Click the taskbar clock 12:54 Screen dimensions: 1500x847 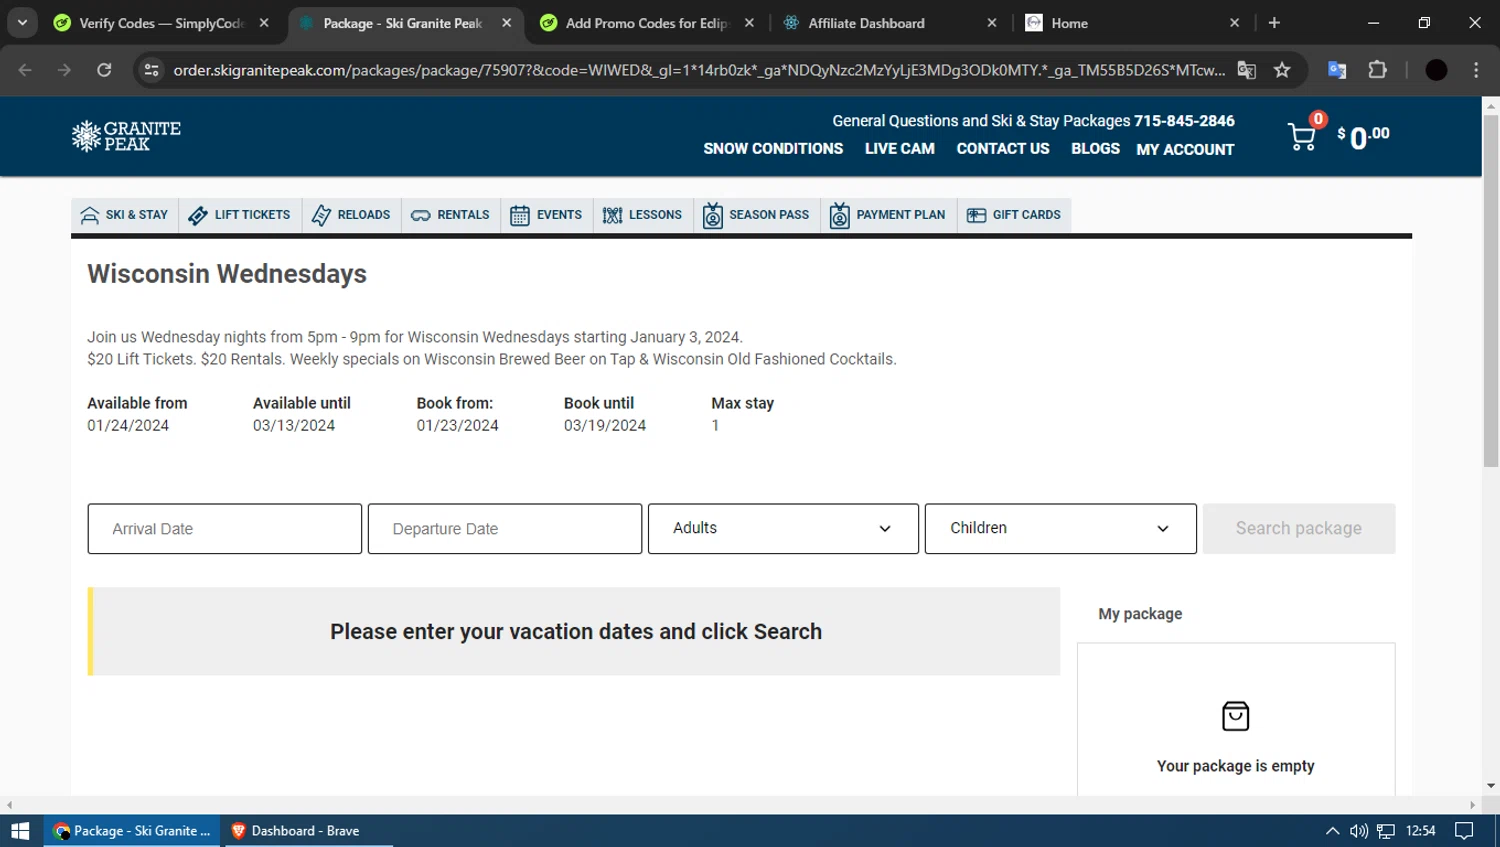coord(1420,831)
